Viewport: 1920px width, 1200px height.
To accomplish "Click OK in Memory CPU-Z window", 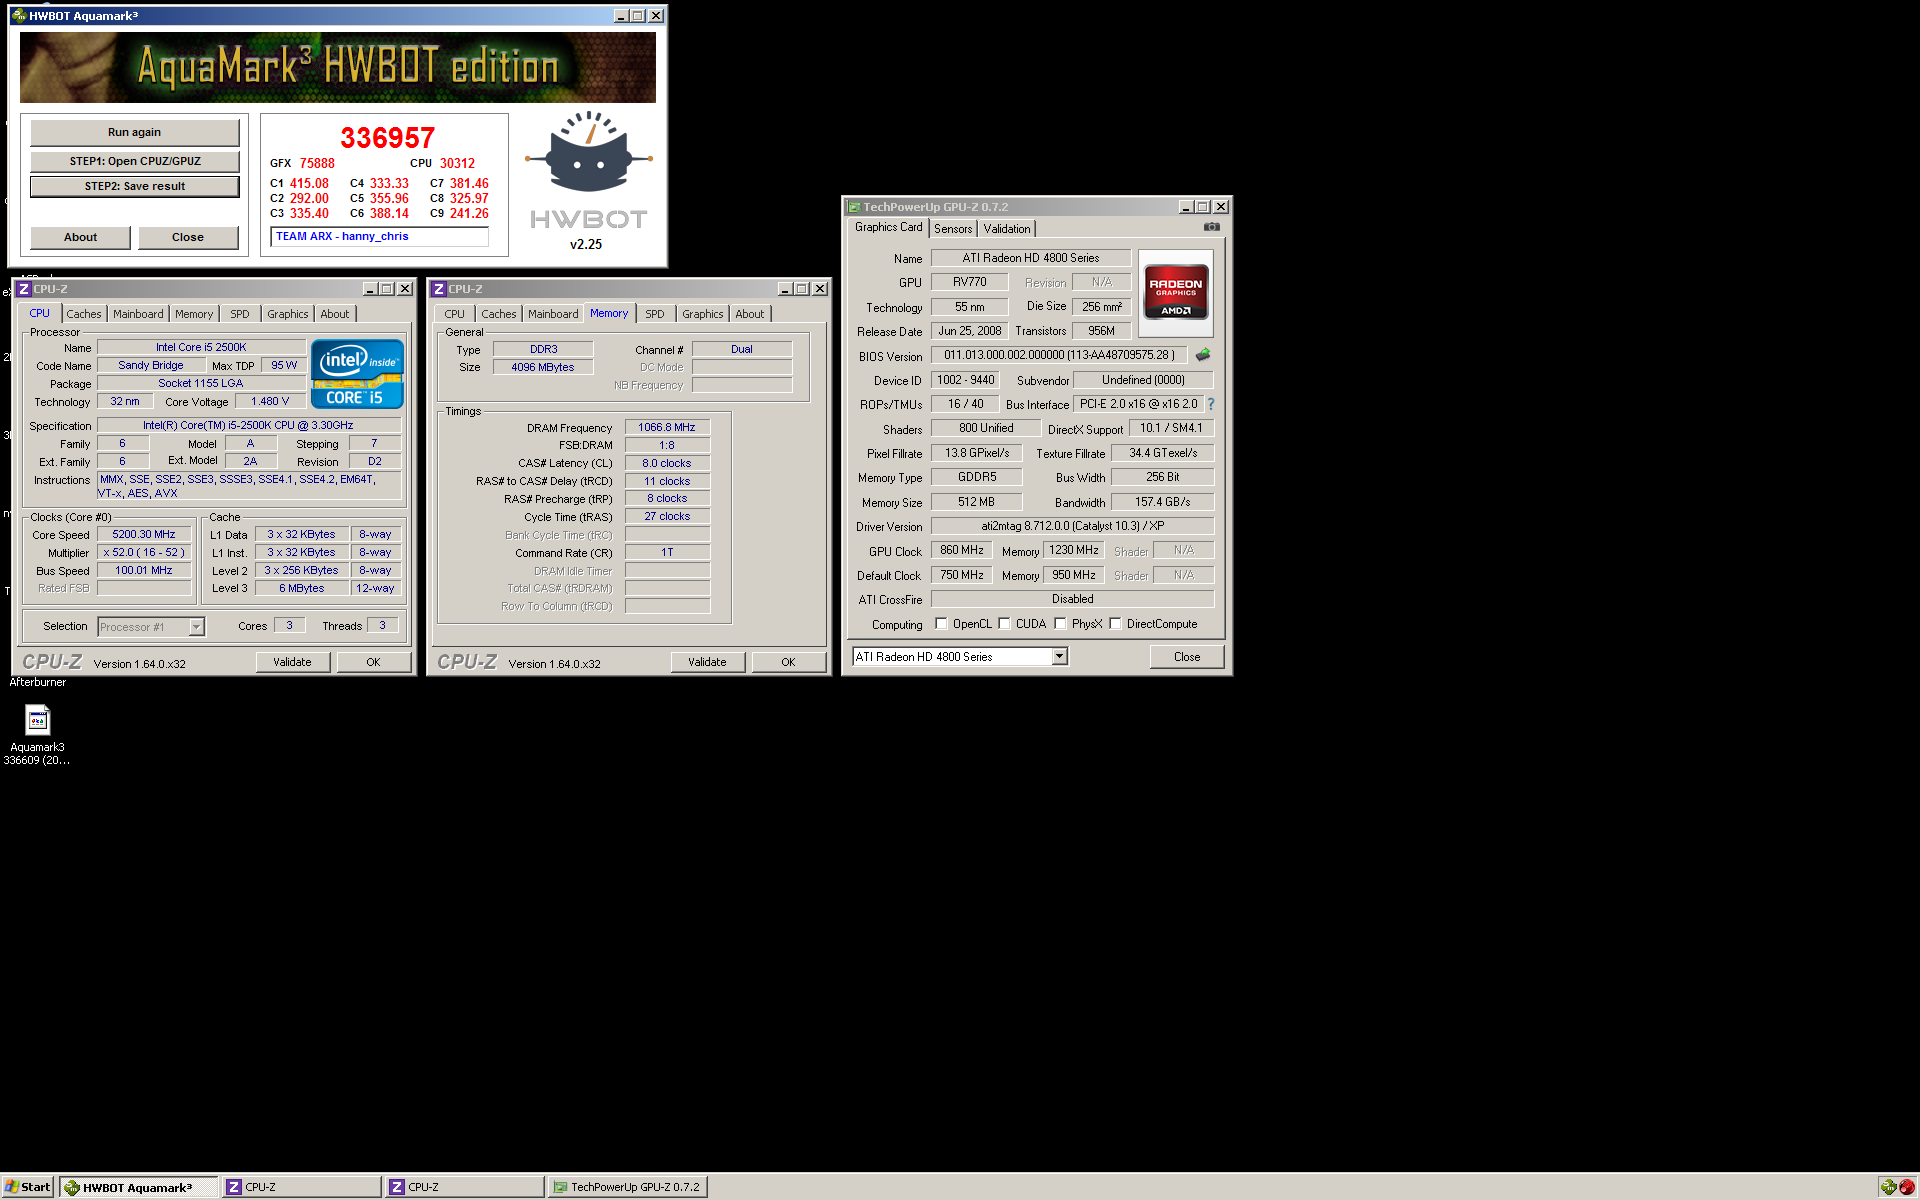I will click(788, 662).
